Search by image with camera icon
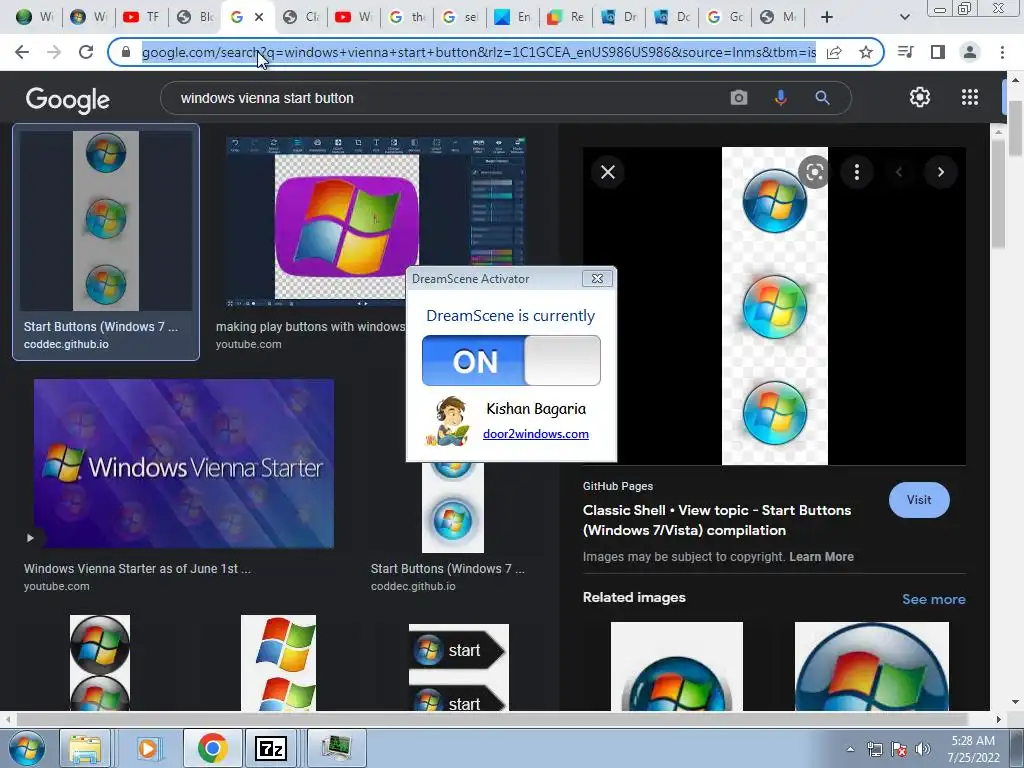Viewport: 1024px width, 768px height. pos(739,98)
